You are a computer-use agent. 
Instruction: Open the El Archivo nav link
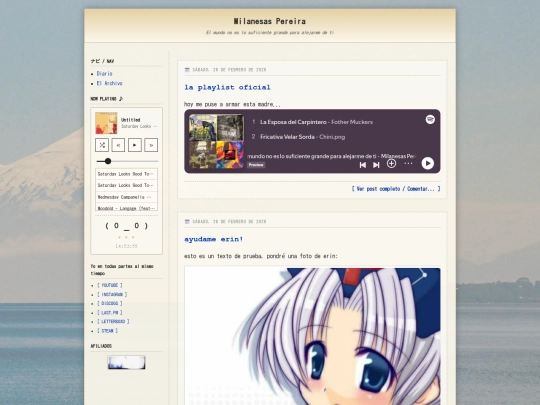click(110, 83)
